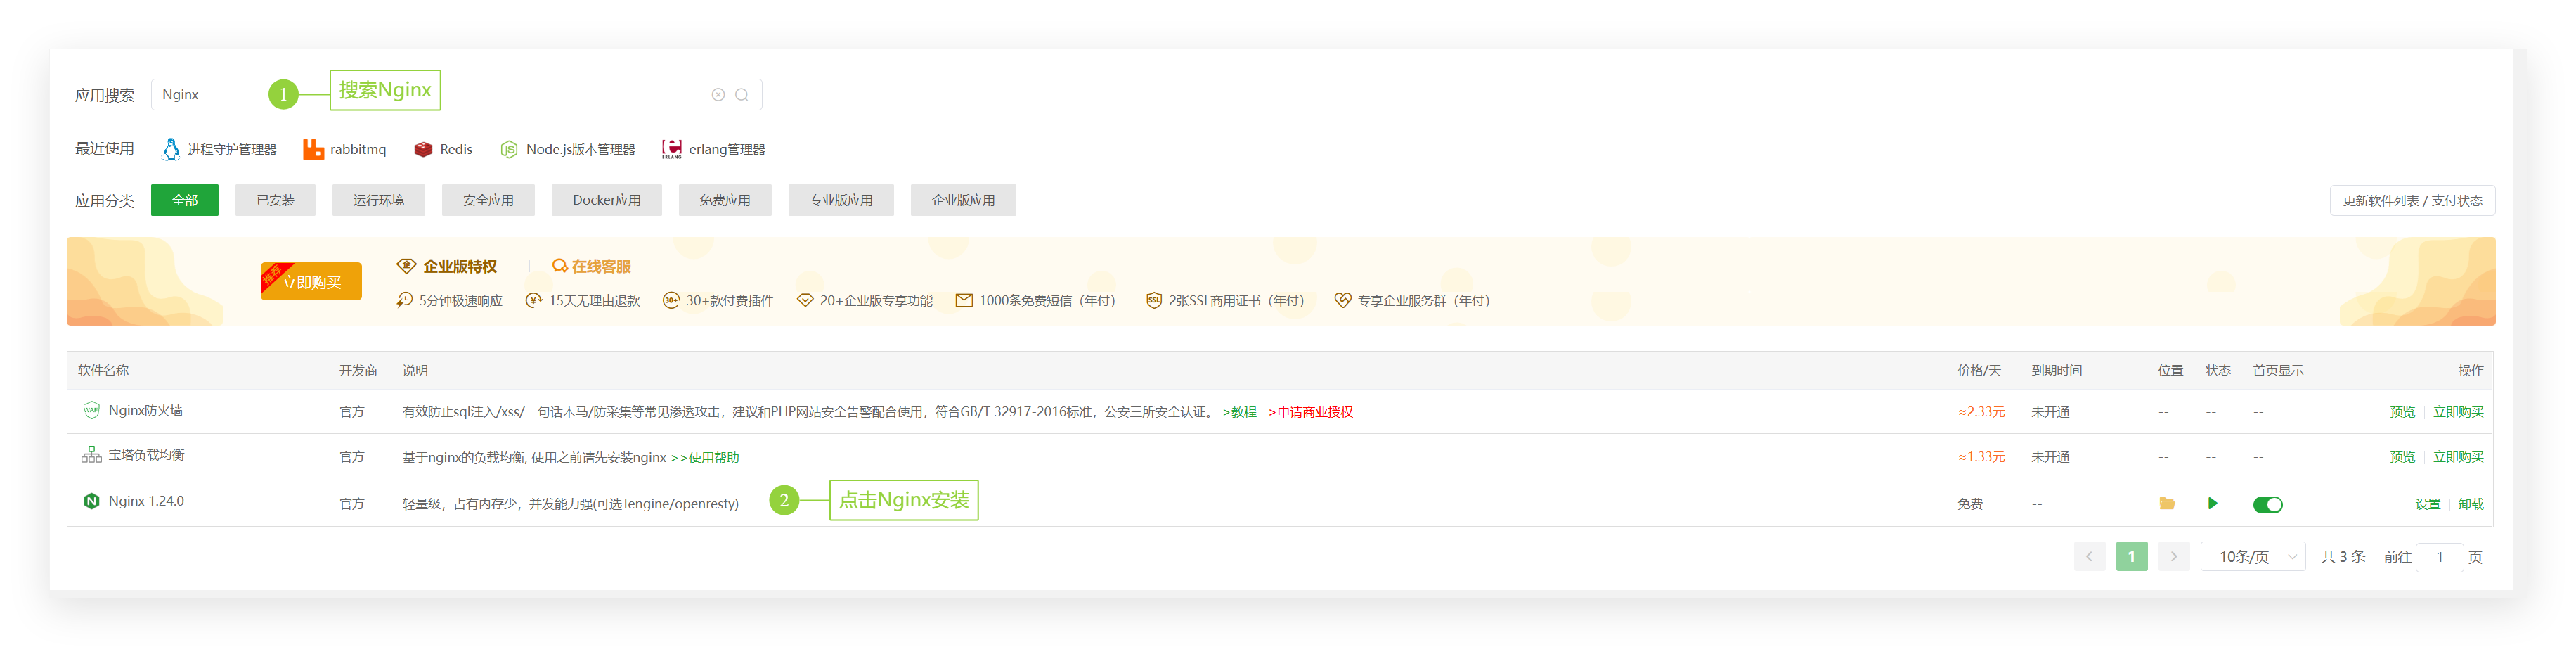Clear the Nginx search text

click(717, 95)
